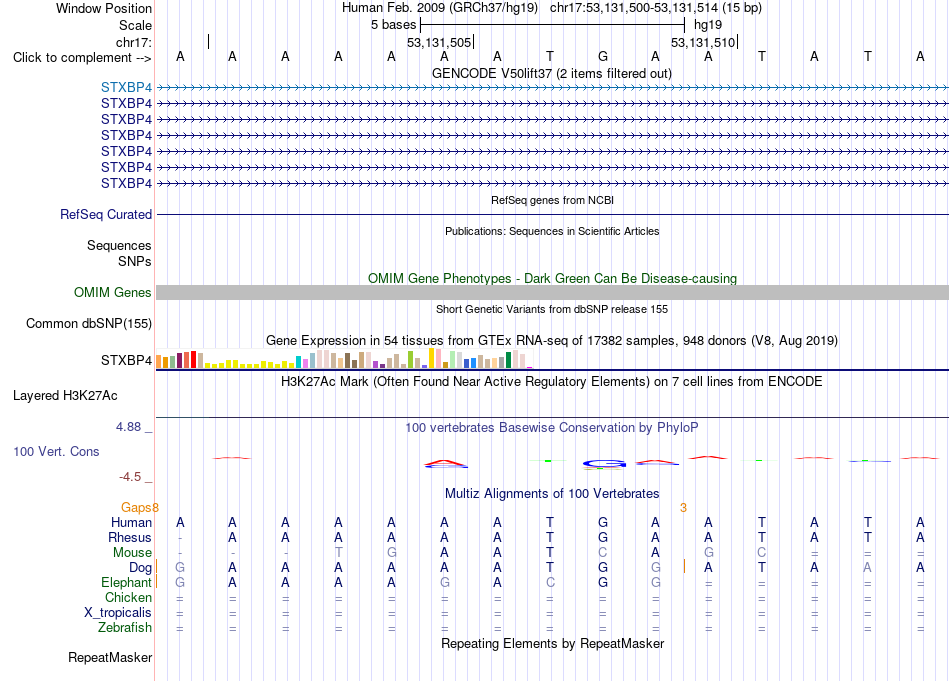Click the RefSeq Curated horizontal gene line
950x681 pixels.
pyautogui.click(x=552, y=214)
